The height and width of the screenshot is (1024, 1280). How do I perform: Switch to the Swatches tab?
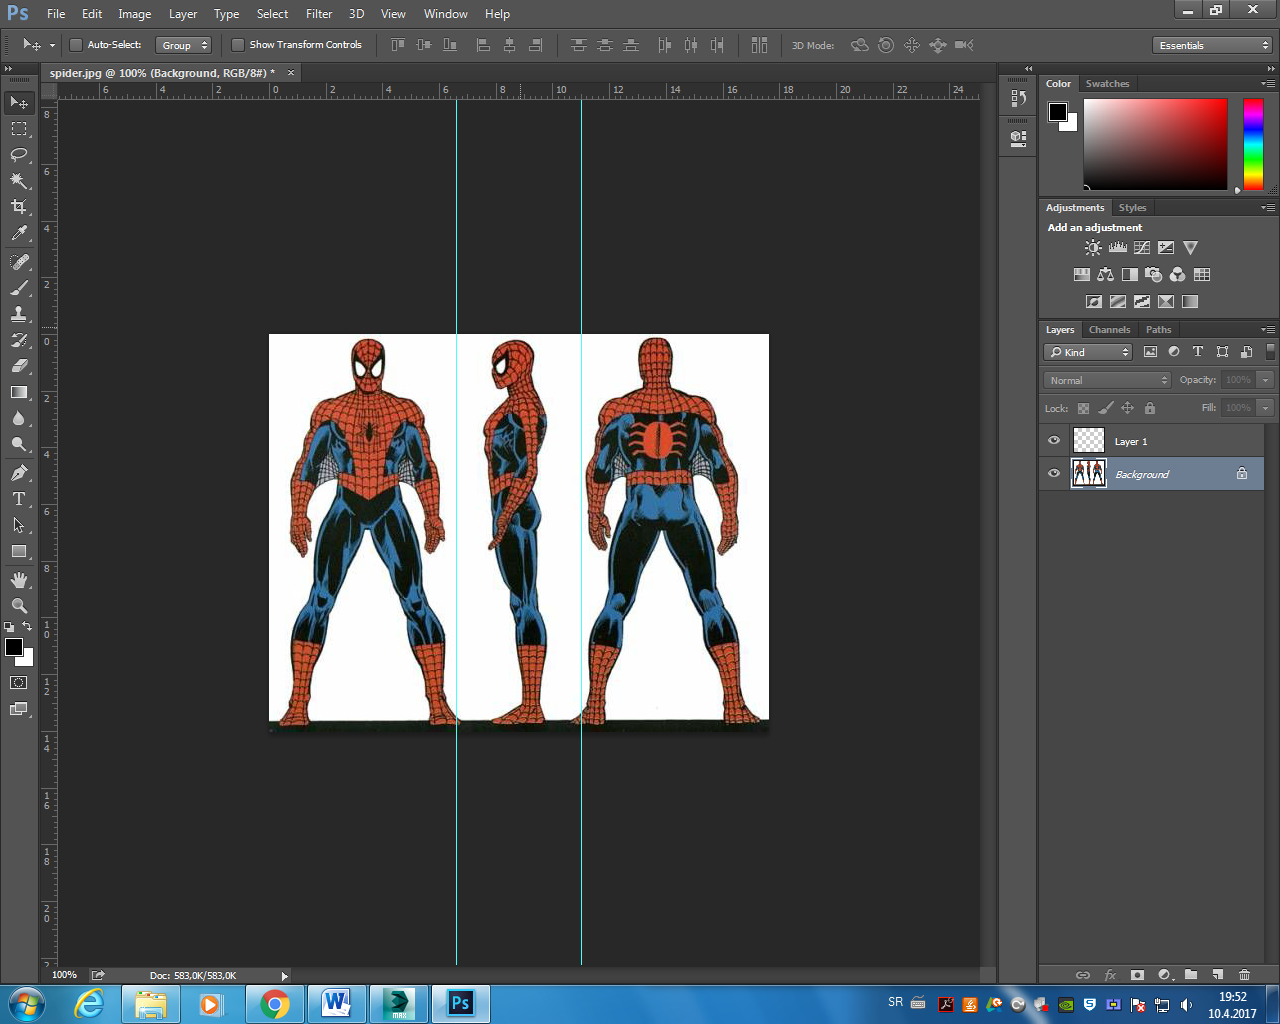click(1107, 83)
